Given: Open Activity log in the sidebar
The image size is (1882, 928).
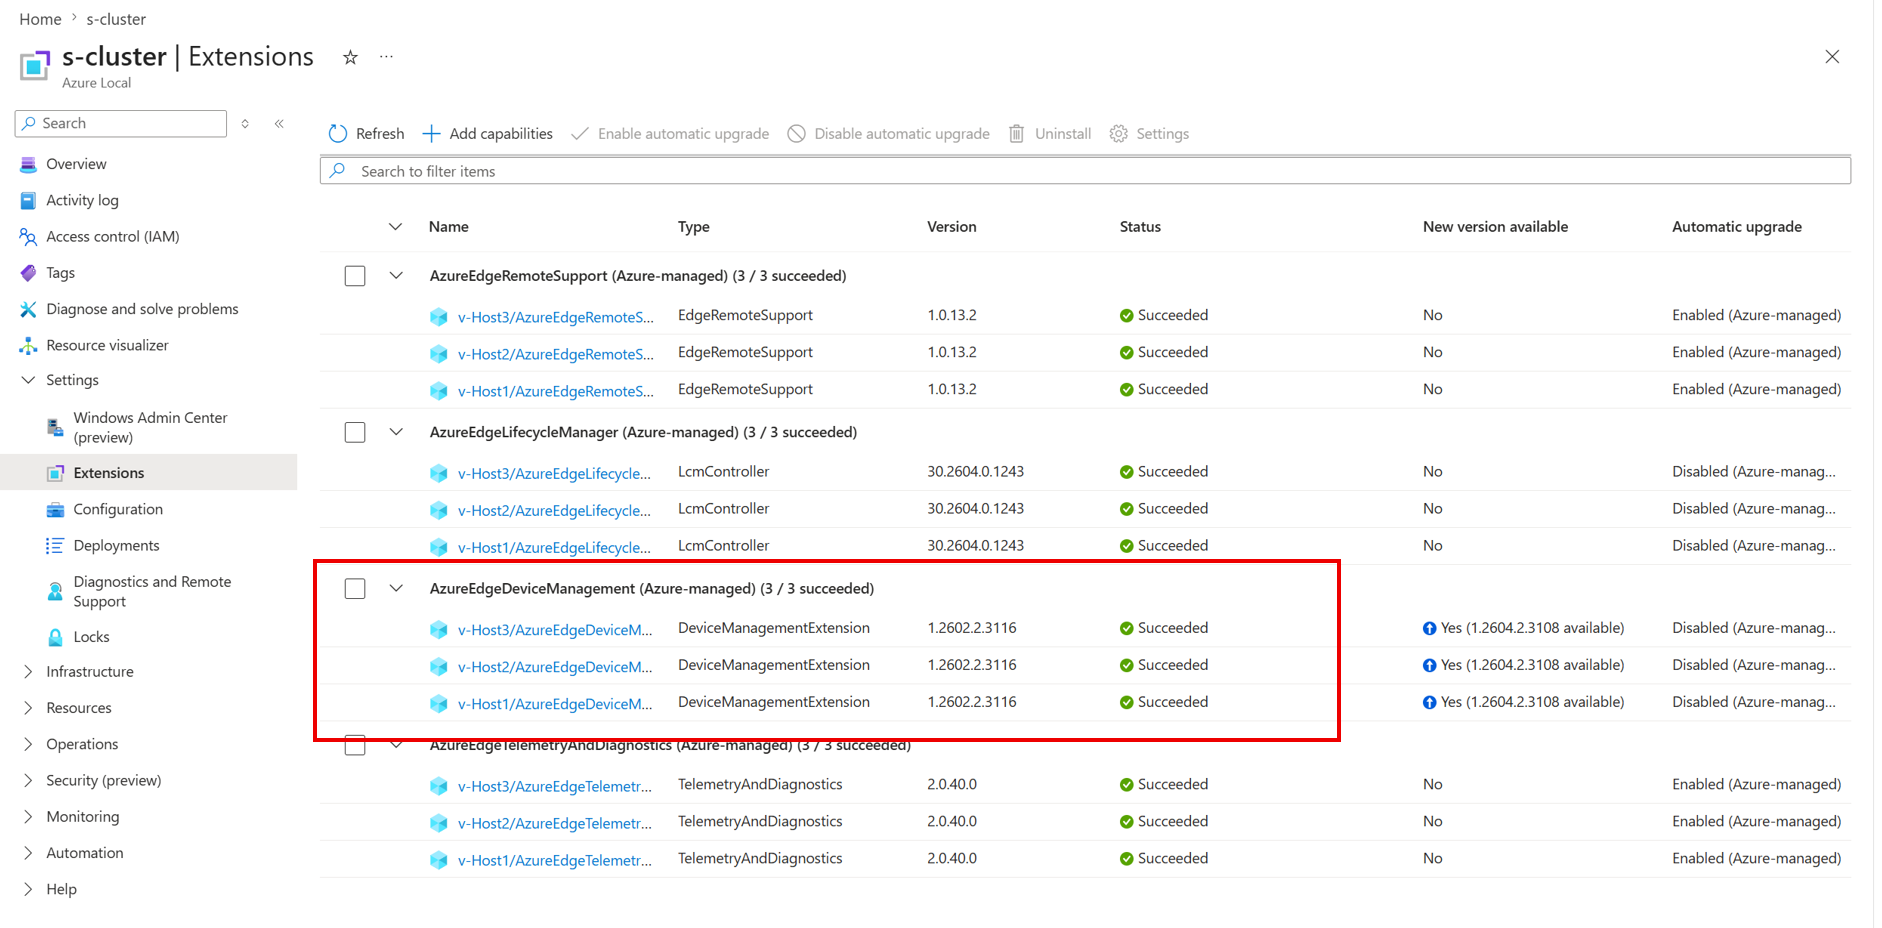Looking at the screenshot, I should 82,200.
